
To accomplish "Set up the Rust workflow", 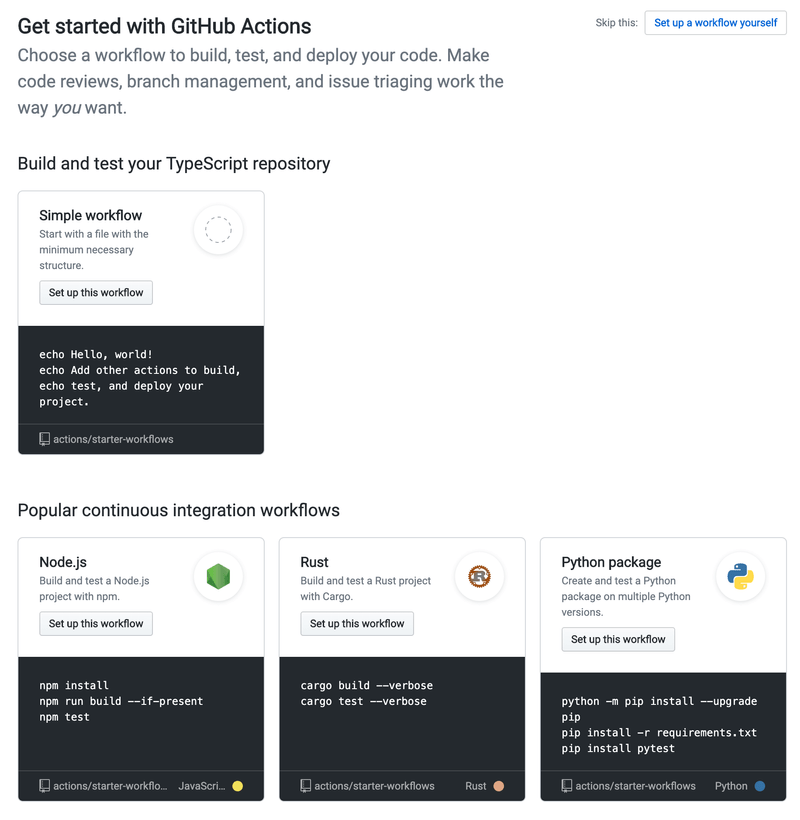I will click(x=356, y=623).
